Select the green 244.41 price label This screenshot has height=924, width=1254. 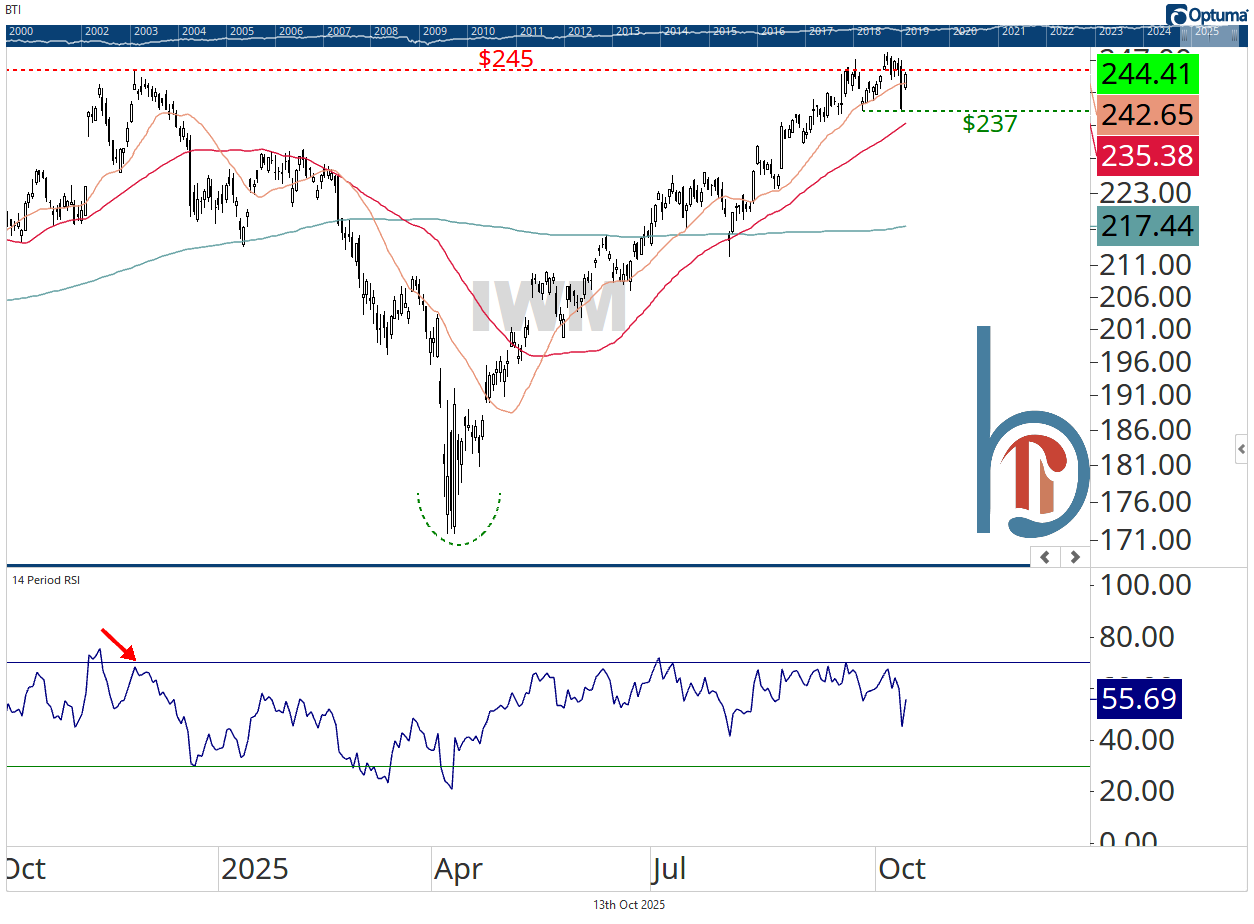(x=1145, y=75)
